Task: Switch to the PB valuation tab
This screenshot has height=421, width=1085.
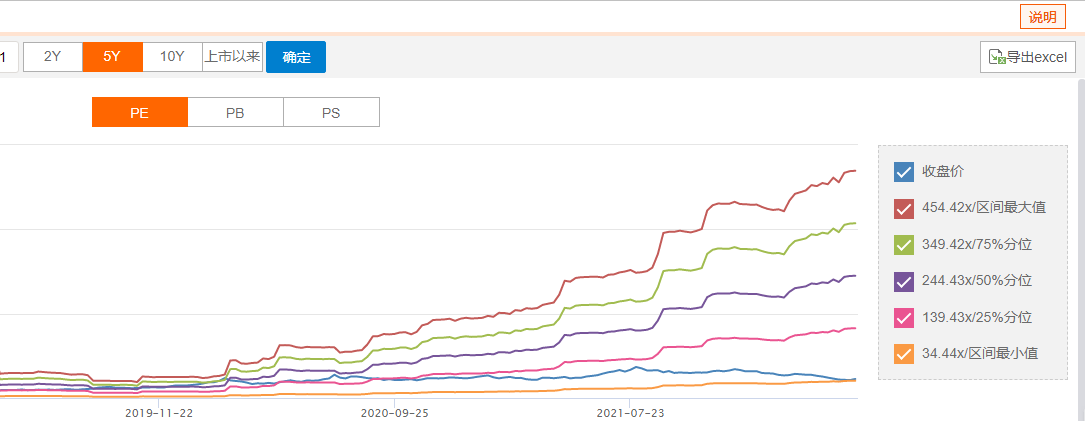Action: tap(235, 112)
